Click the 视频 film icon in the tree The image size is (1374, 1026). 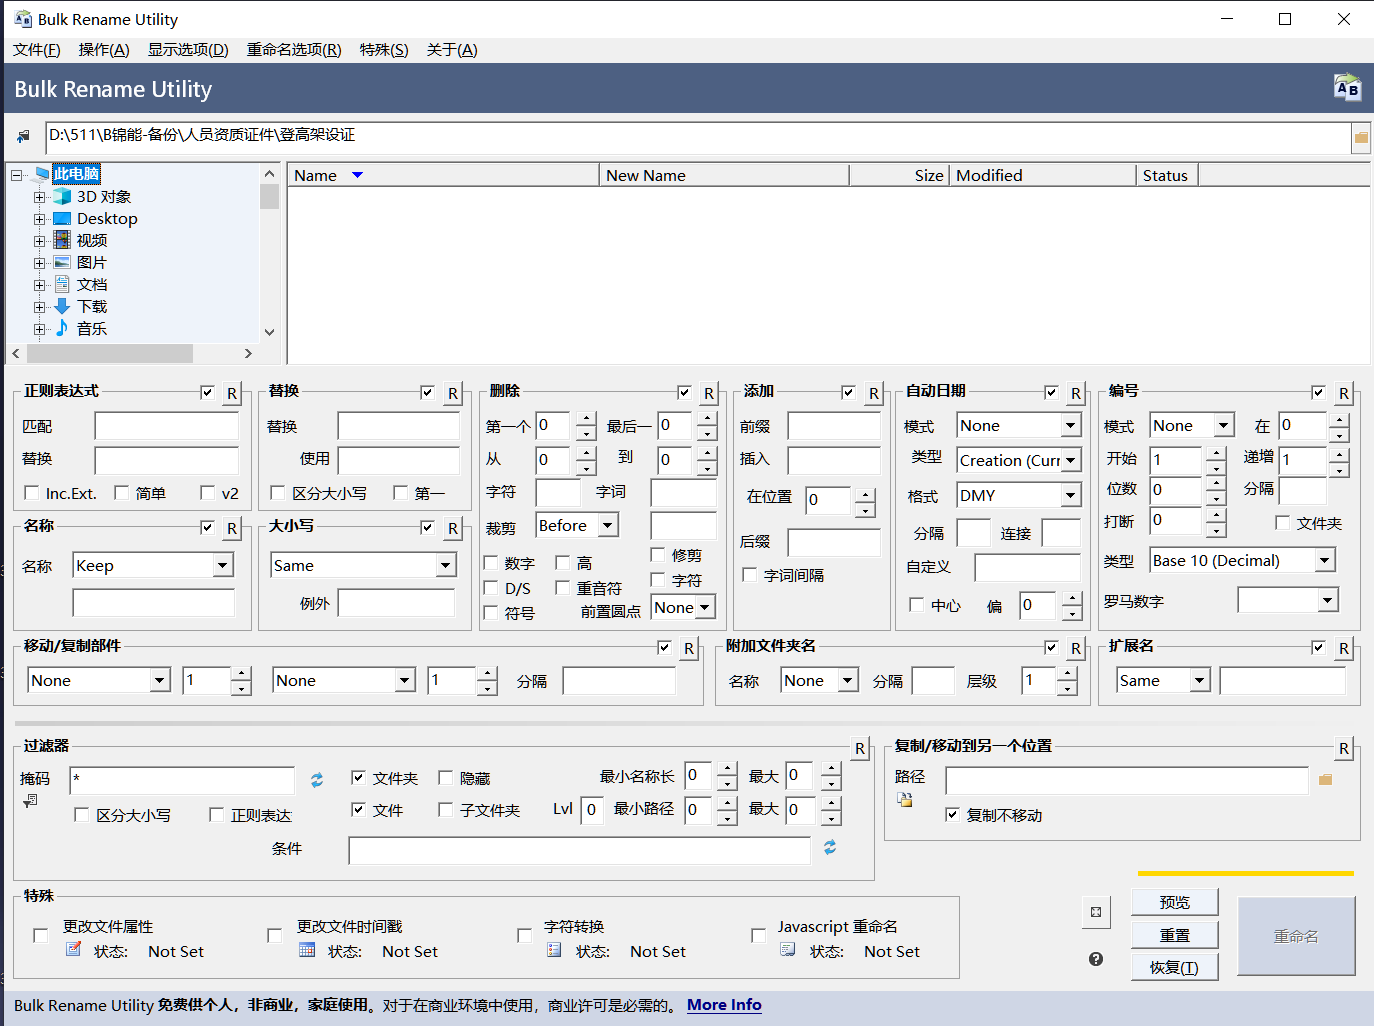(x=62, y=240)
